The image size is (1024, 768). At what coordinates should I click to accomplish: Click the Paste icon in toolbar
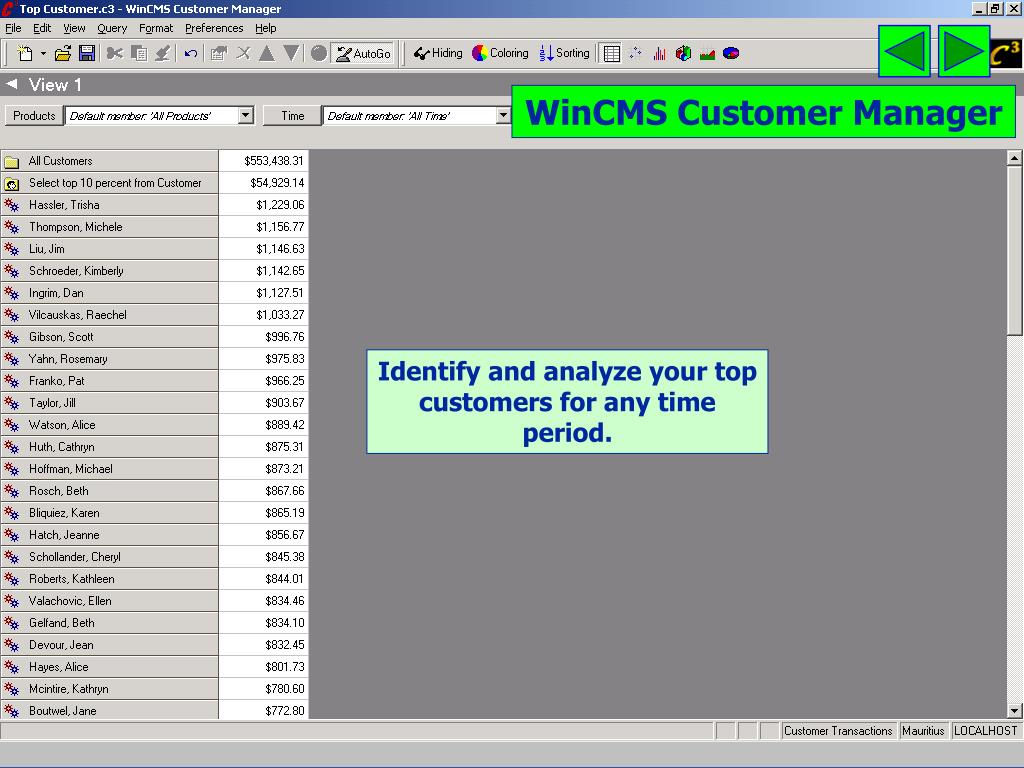[163, 54]
